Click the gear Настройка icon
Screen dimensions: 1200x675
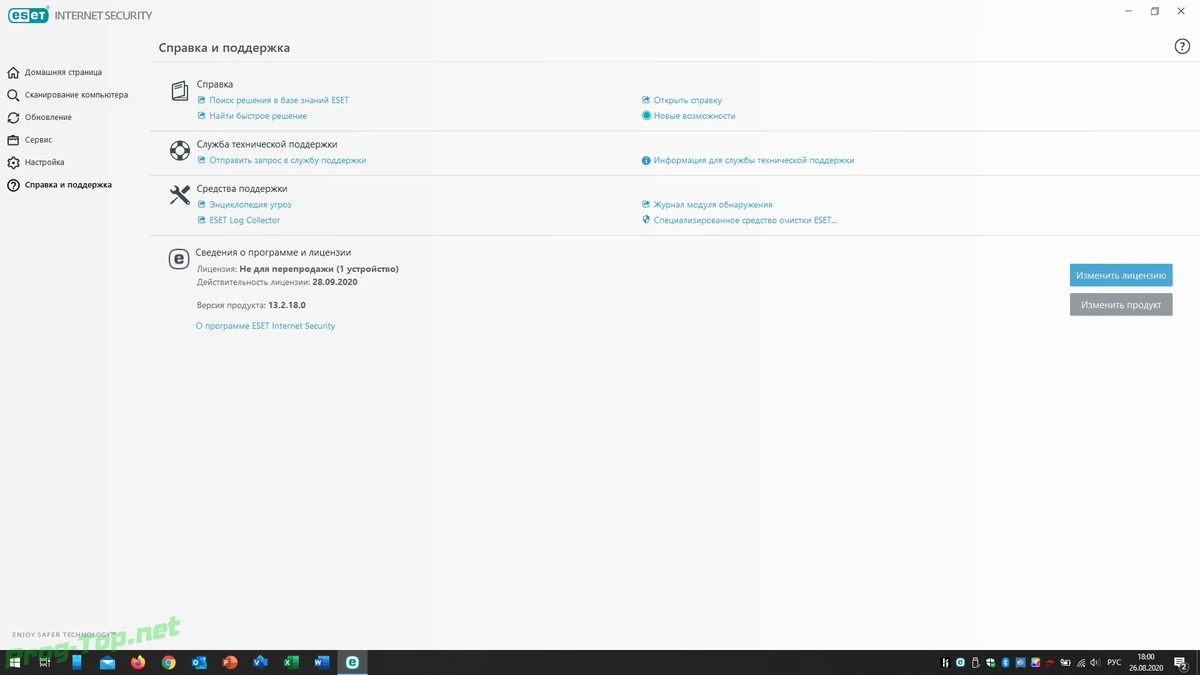tap(13, 162)
